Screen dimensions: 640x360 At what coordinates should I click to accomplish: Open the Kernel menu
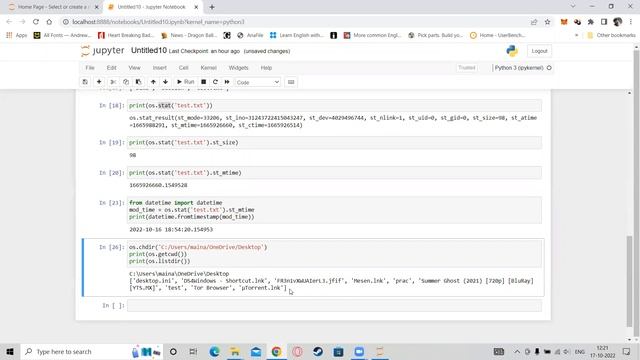click(209, 68)
